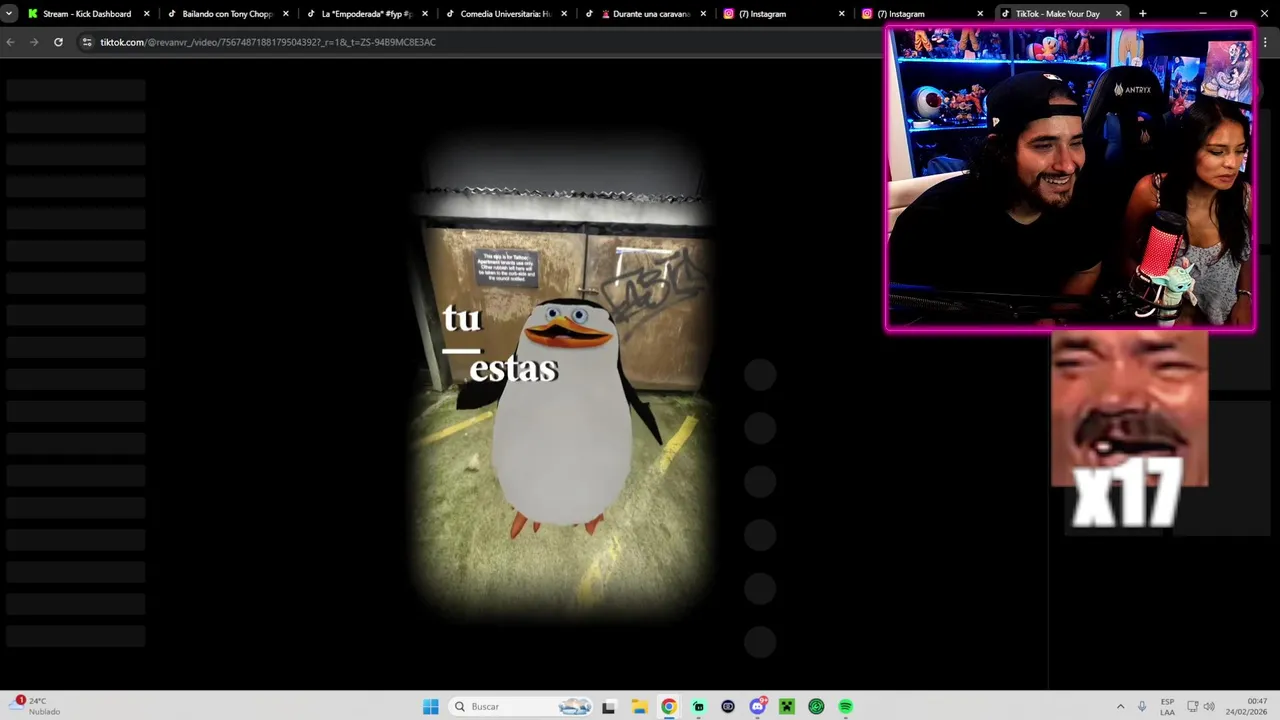Open the Windows Start menu
This screenshot has width=1280, height=720.
(x=431, y=707)
